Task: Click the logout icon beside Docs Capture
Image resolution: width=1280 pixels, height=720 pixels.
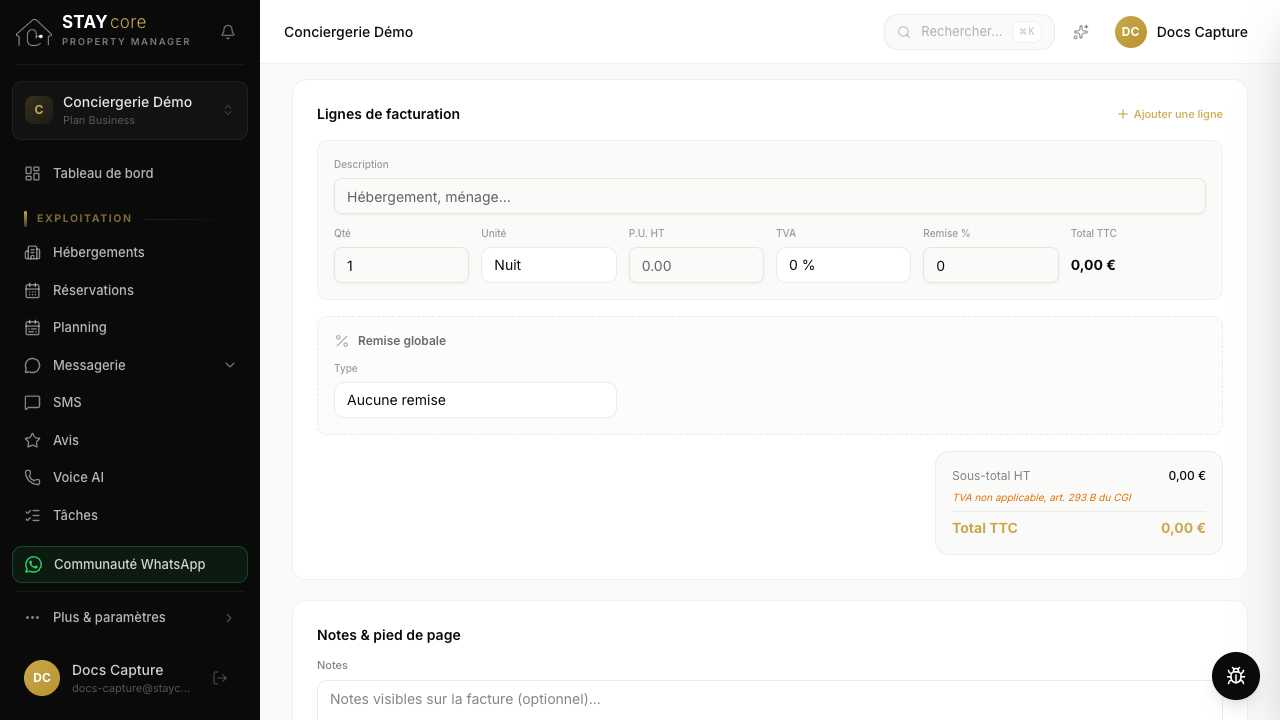Action: click(220, 678)
